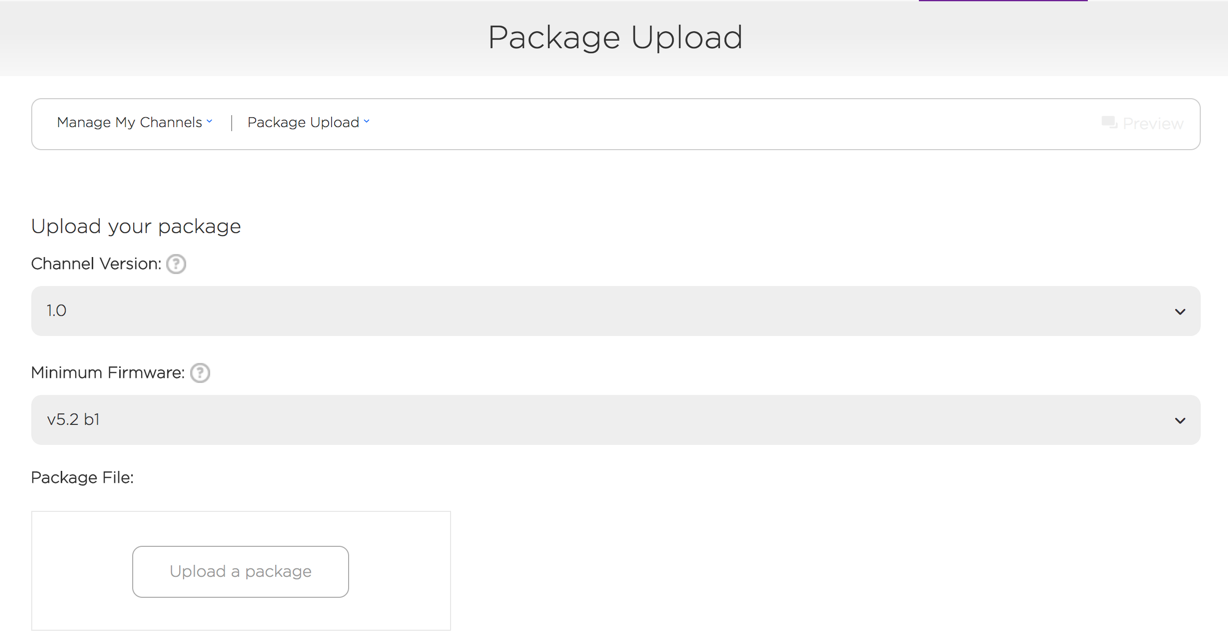The height and width of the screenshot is (643, 1228).
Task: Open the Channel Version dropdown showing 1.0
Action: (615, 311)
